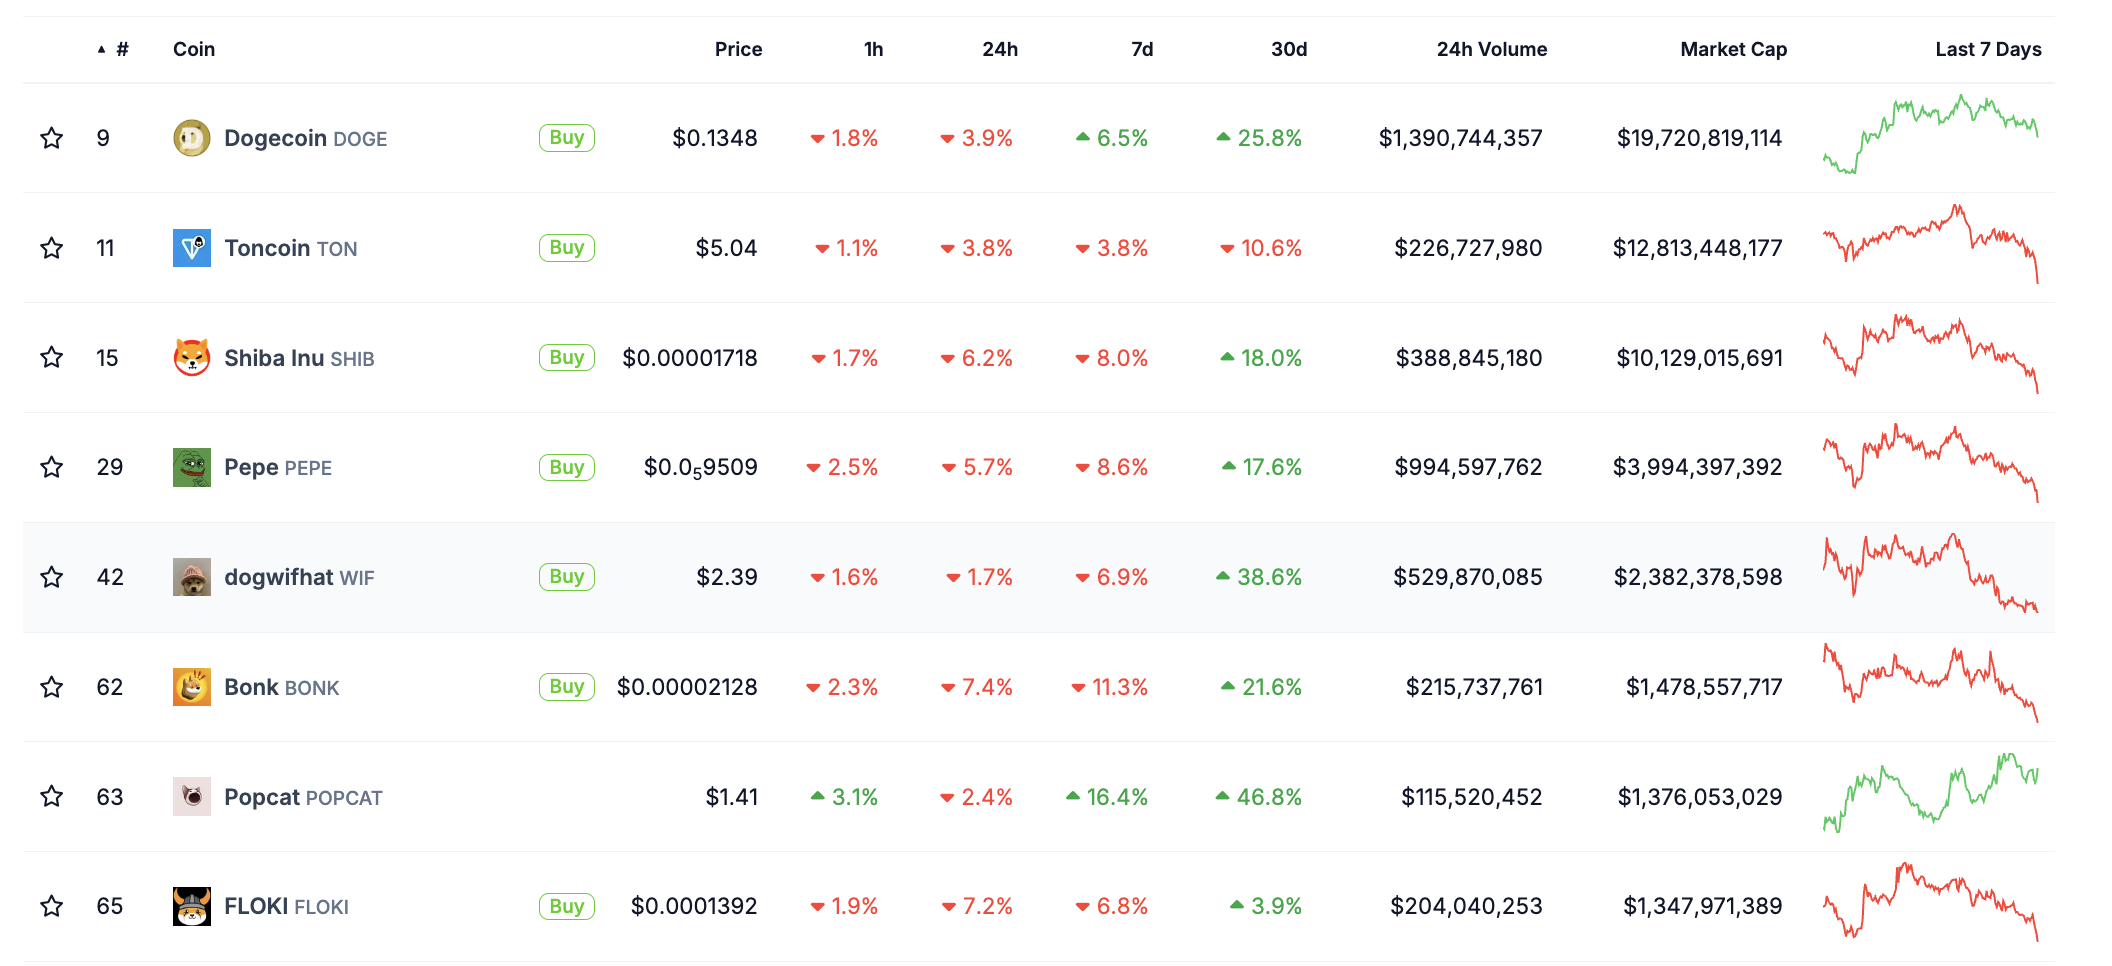Screen dimensions: 2112x966
Task: Click the Shiba Inu coin logo
Action: [x=191, y=358]
